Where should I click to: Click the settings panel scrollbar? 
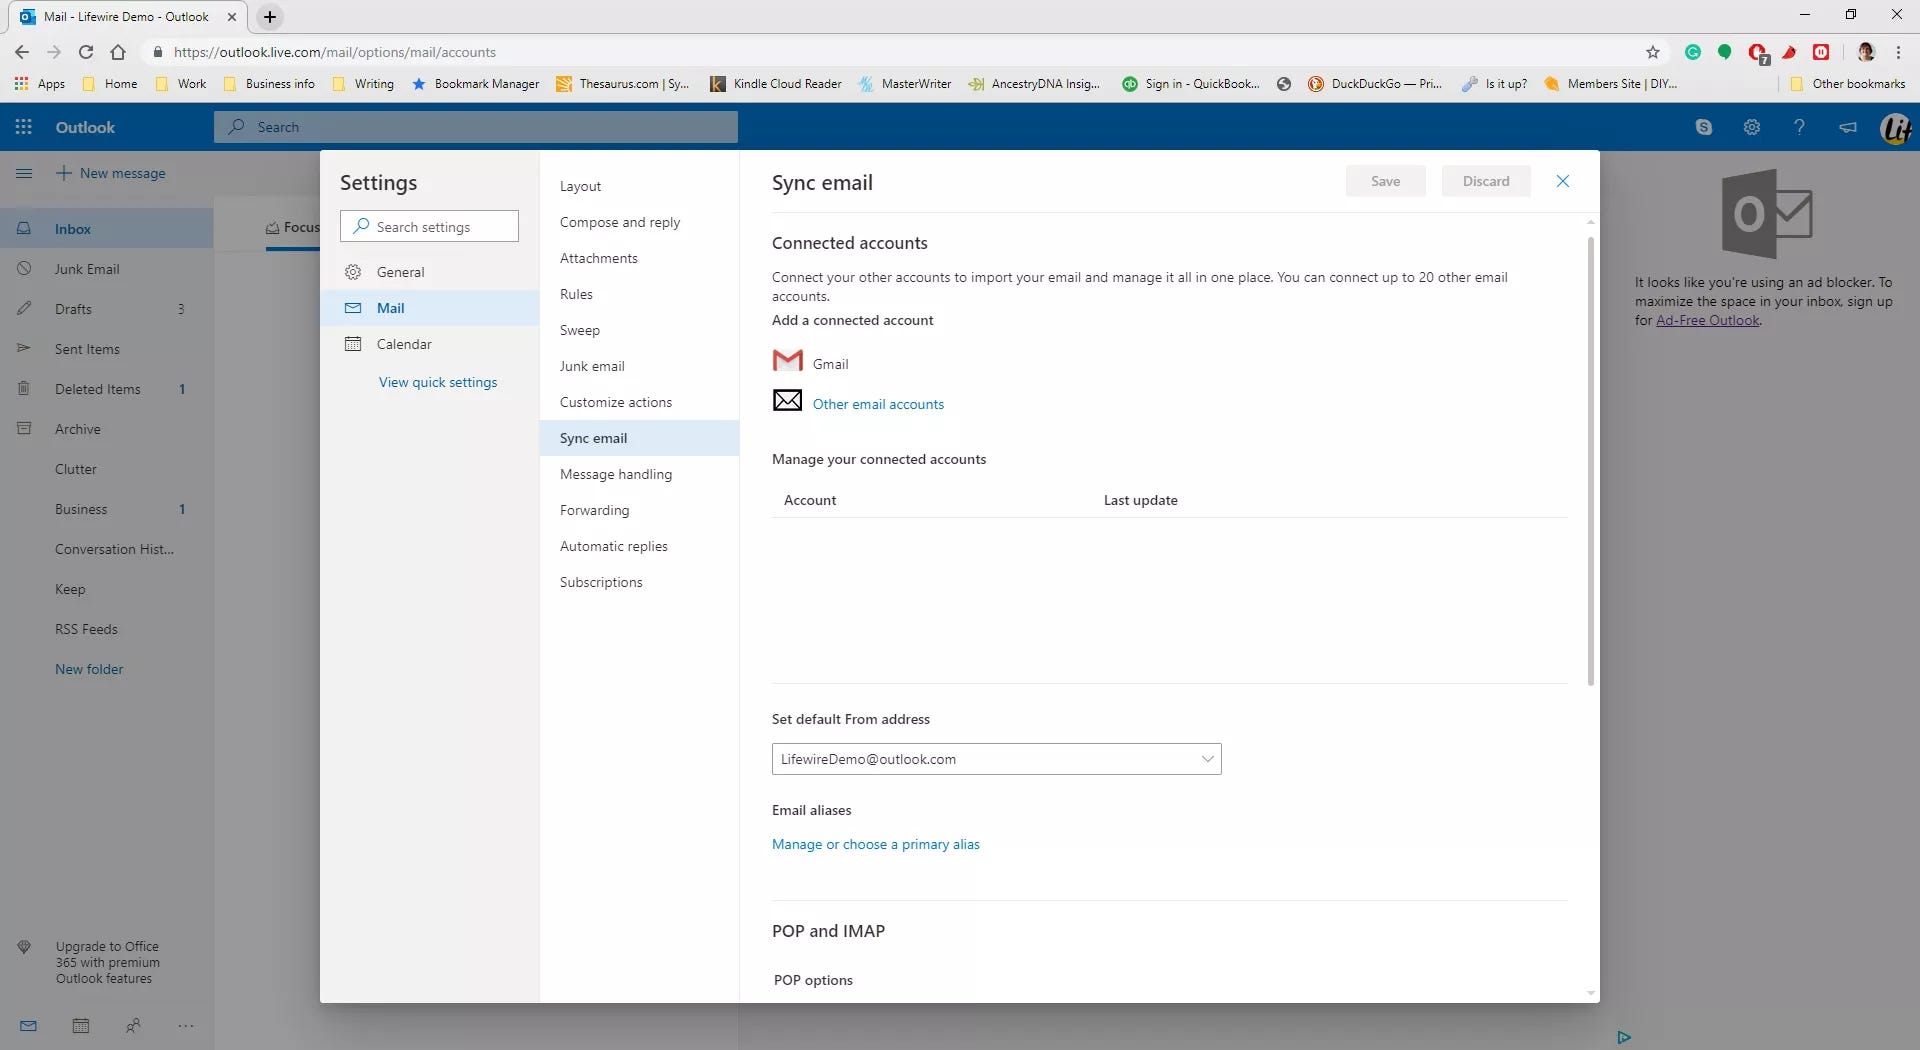[1590, 460]
